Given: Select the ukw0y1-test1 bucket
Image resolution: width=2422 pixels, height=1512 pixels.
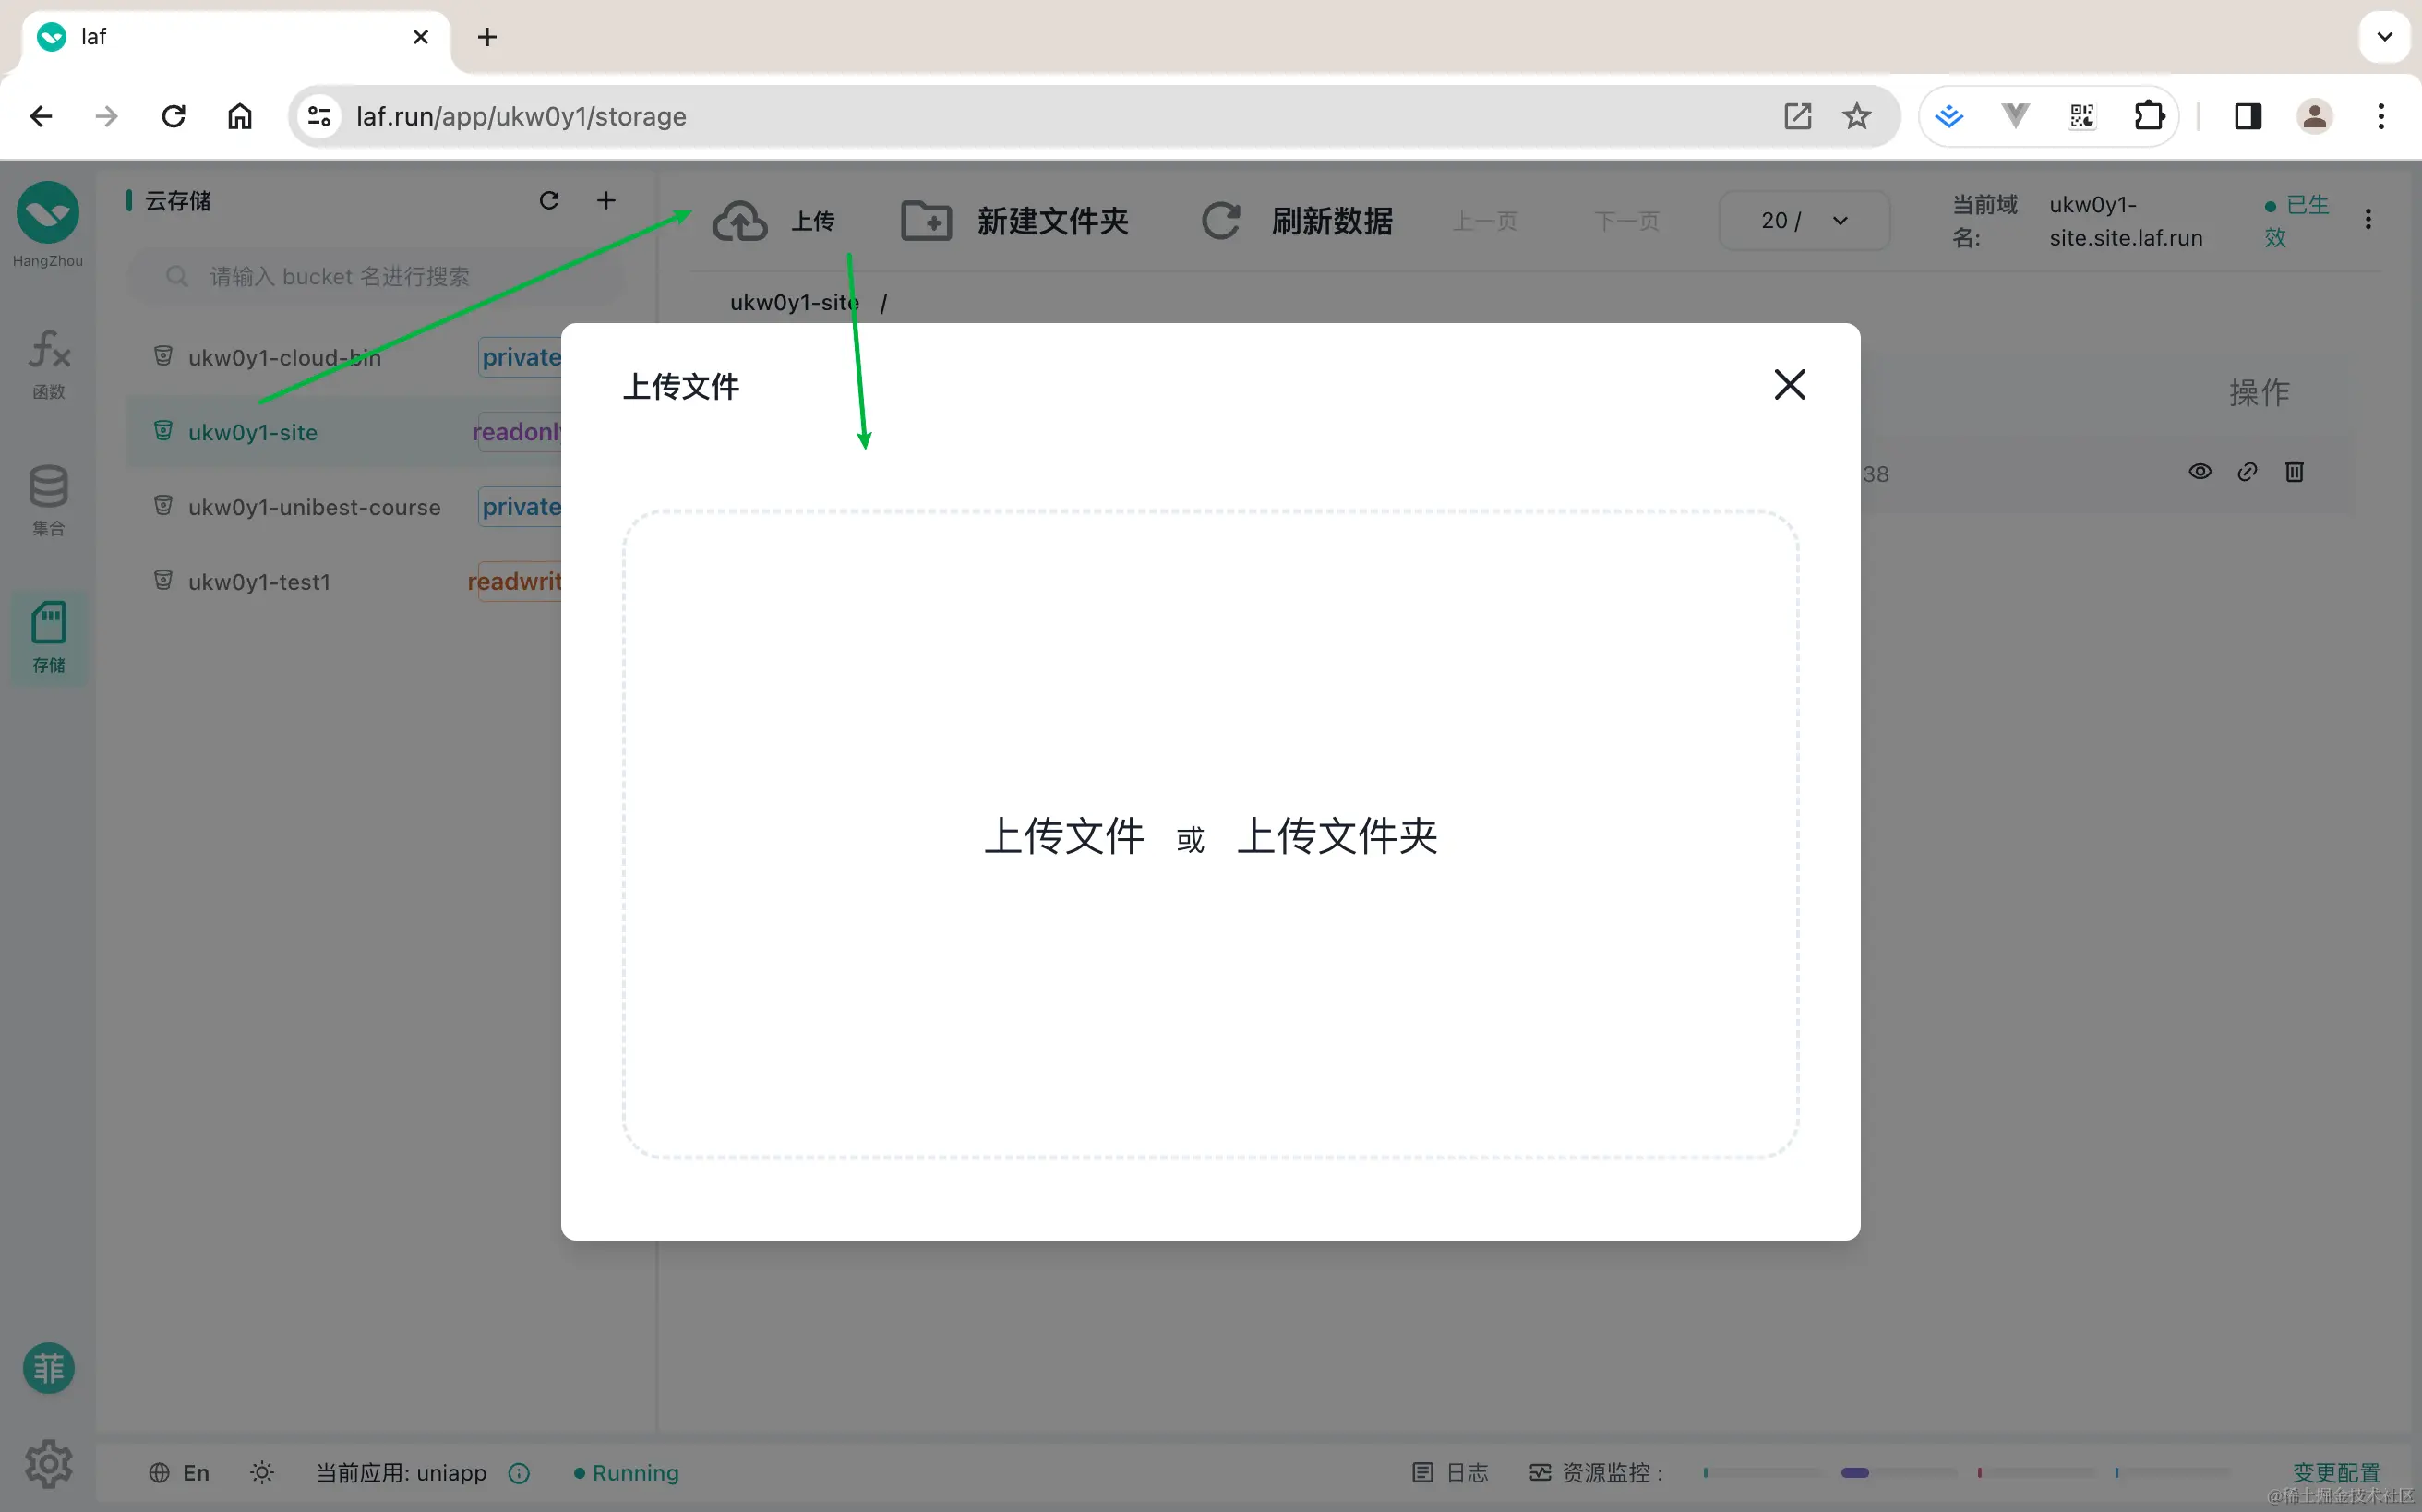Looking at the screenshot, I should 259,582.
